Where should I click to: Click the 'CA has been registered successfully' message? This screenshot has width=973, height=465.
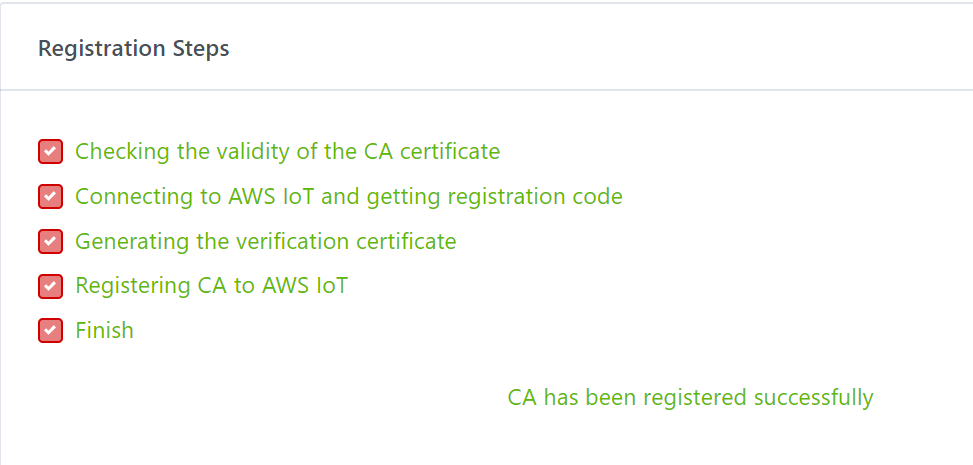[690, 398]
